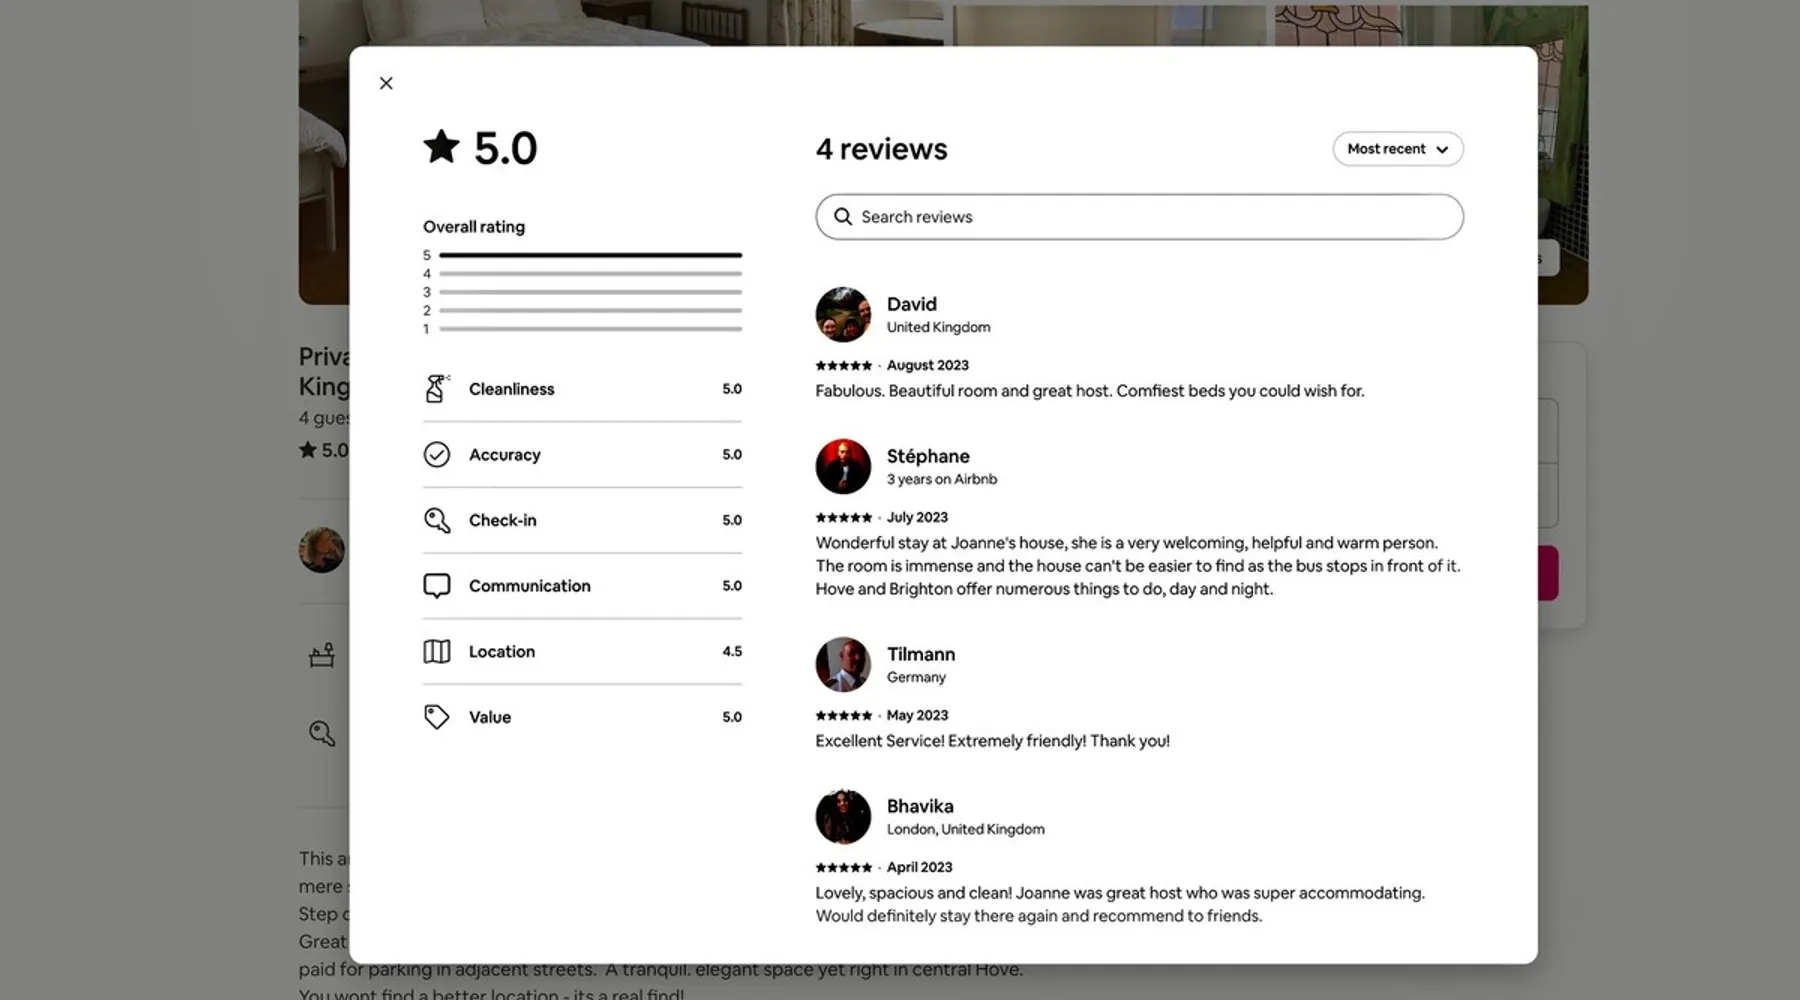Image resolution: width=1800 pixels, height=1000 pixels.
Task: Click the reviewer name David
Action: tap(911, 304)
